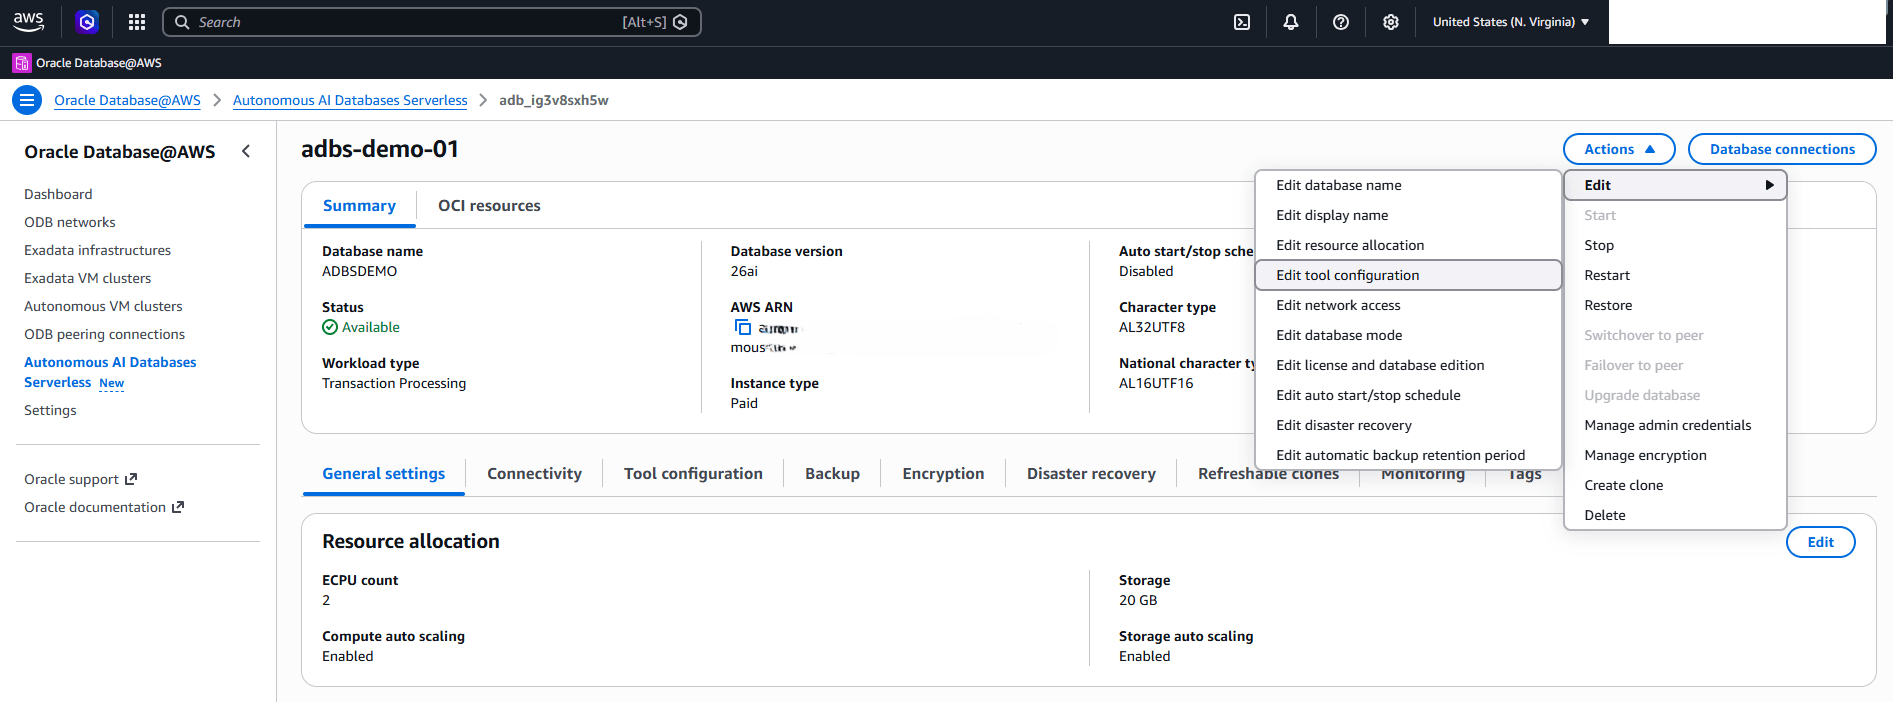Image resolution: width=1893 pixels, height=702 pixels.
Task: Choose Edit network access
Action: tap(1408, 305)
